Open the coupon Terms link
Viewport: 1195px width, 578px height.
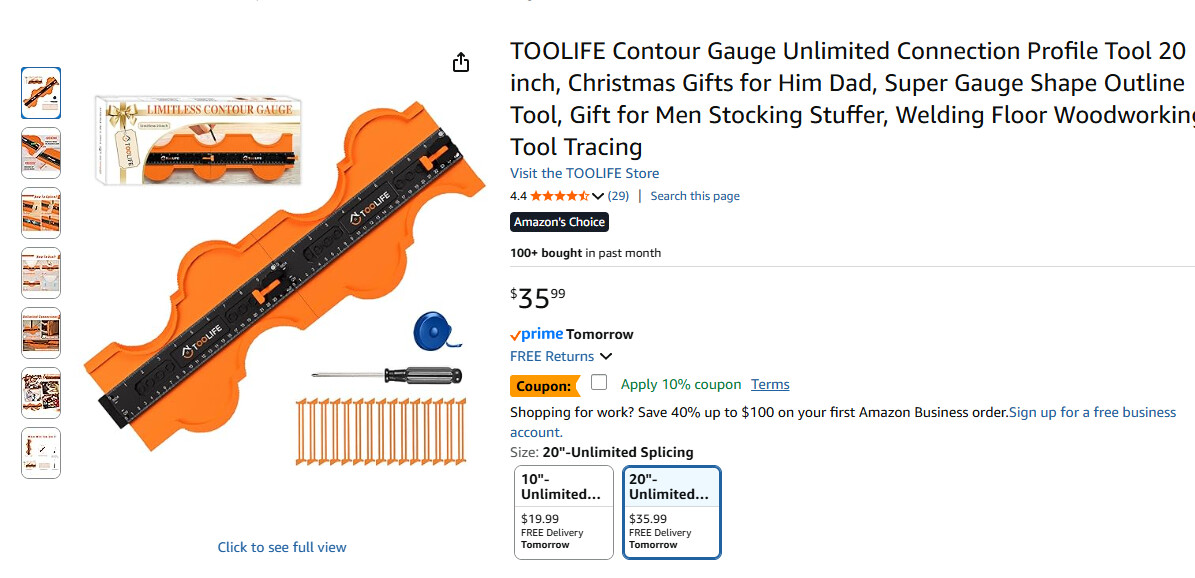(770, 384)
